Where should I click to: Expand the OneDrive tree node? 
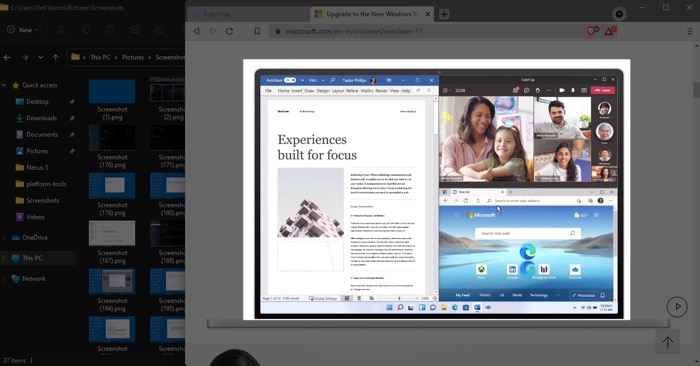[4, 237]
